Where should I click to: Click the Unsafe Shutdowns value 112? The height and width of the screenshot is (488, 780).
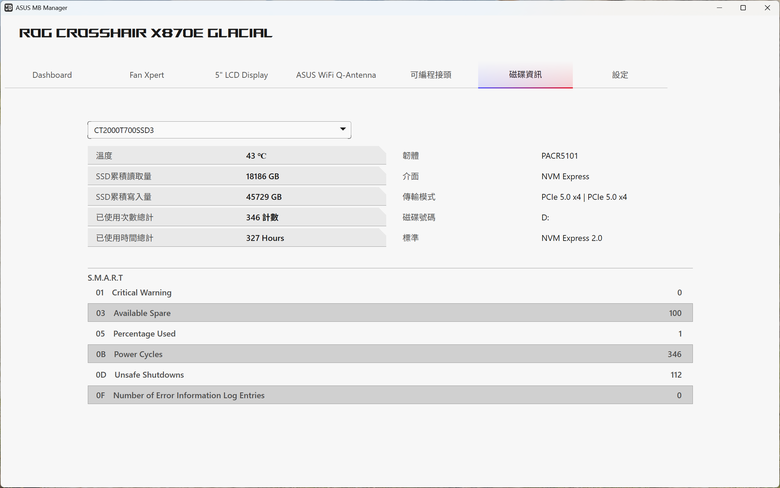tap(676, 375)
